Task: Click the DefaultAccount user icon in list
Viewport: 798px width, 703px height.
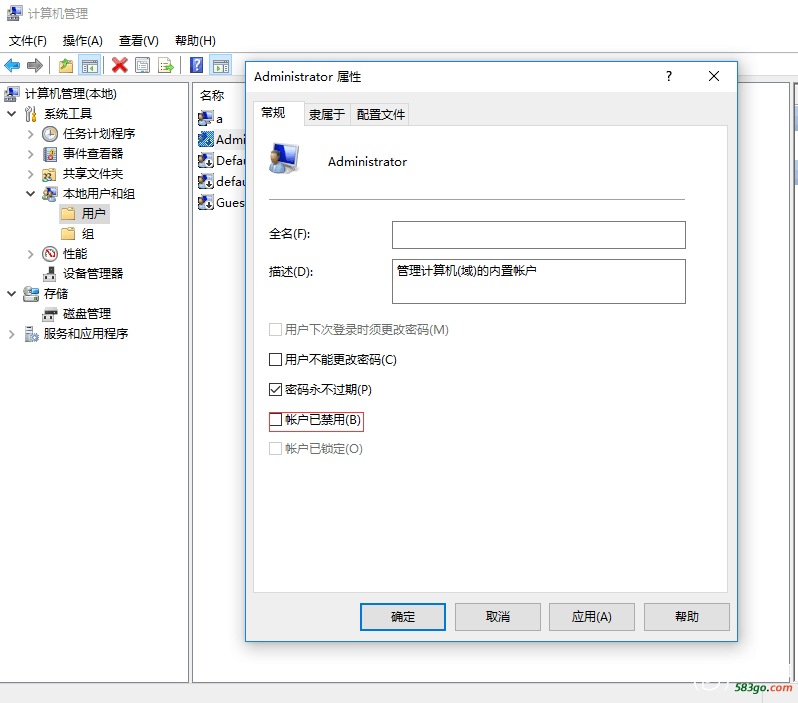Action: tap(206, 161)
